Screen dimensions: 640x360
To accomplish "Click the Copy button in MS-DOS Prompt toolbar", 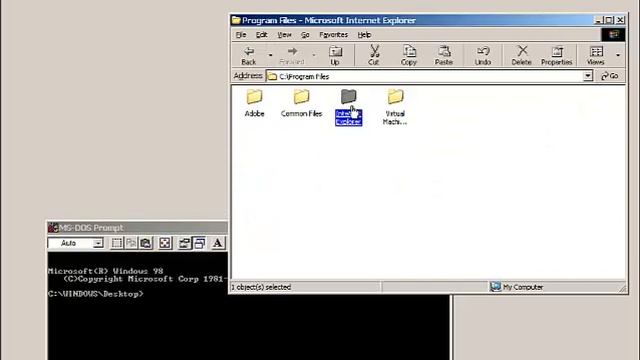I will 131,243.
